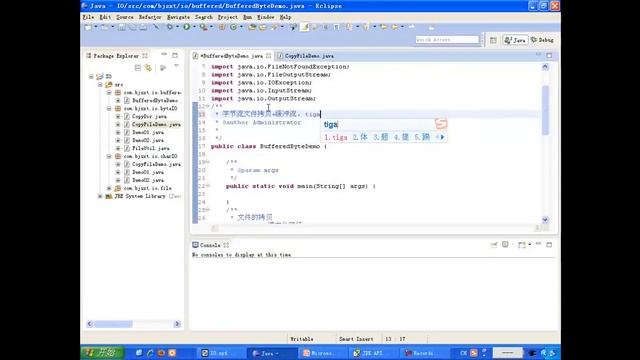The height and width of the screenshot is (360, 640).
Task: Collapse the src folder node
Action: 100,84
